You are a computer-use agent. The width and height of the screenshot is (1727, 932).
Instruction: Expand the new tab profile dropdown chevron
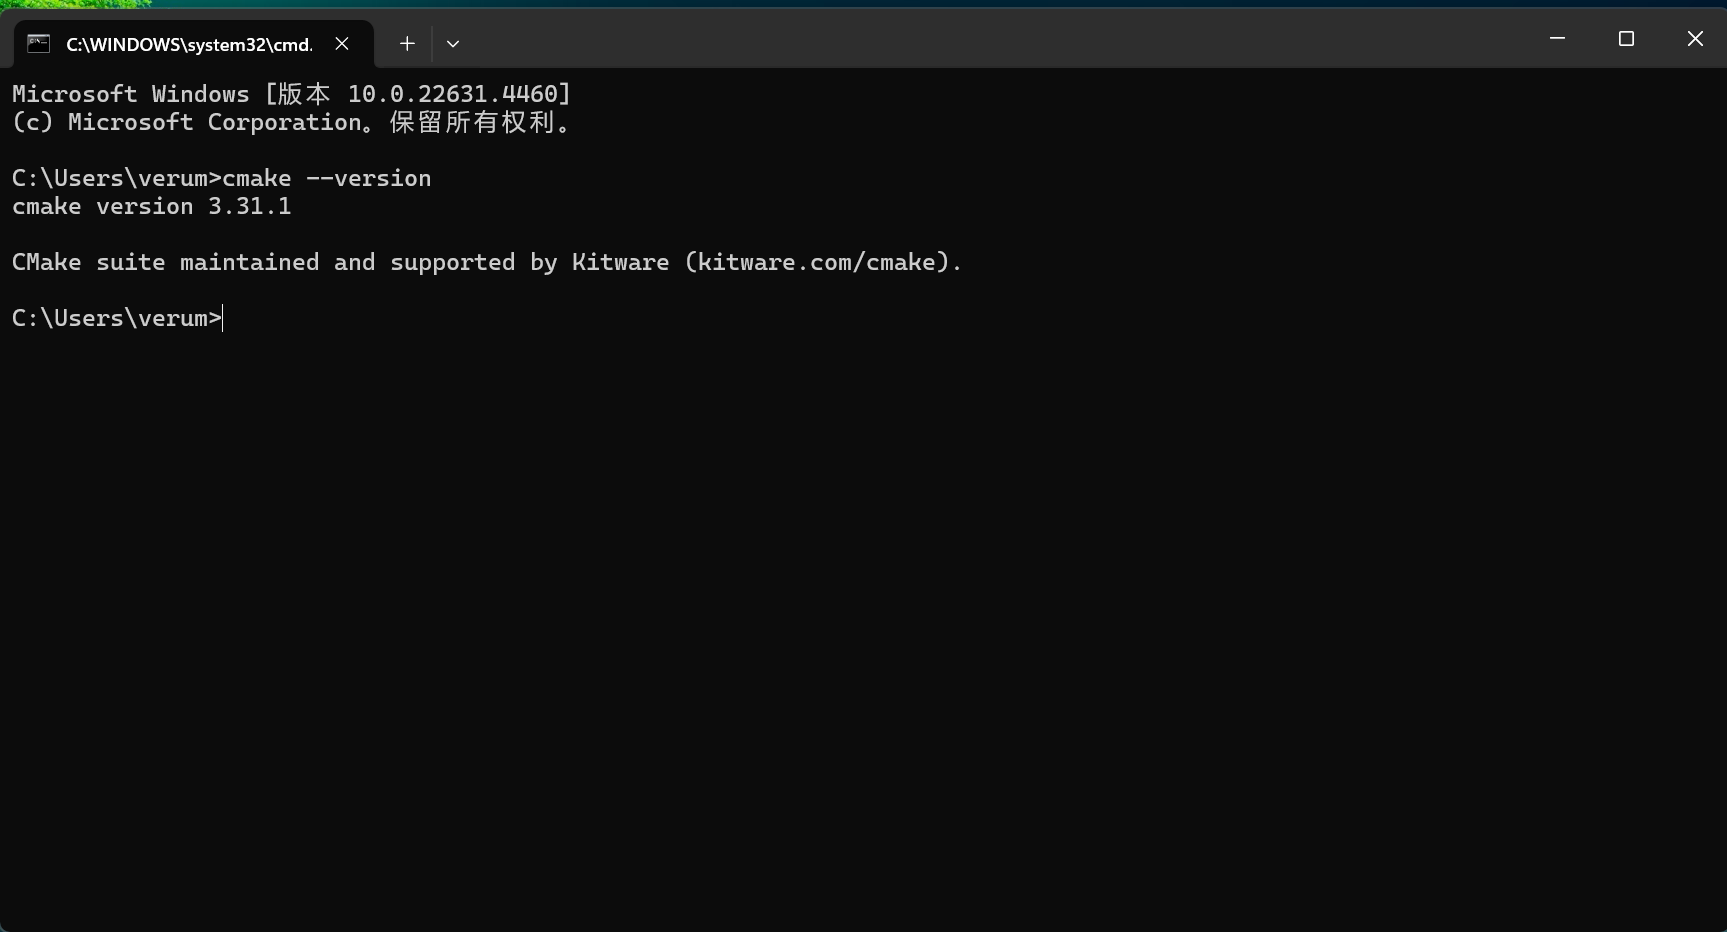[453, 43]
